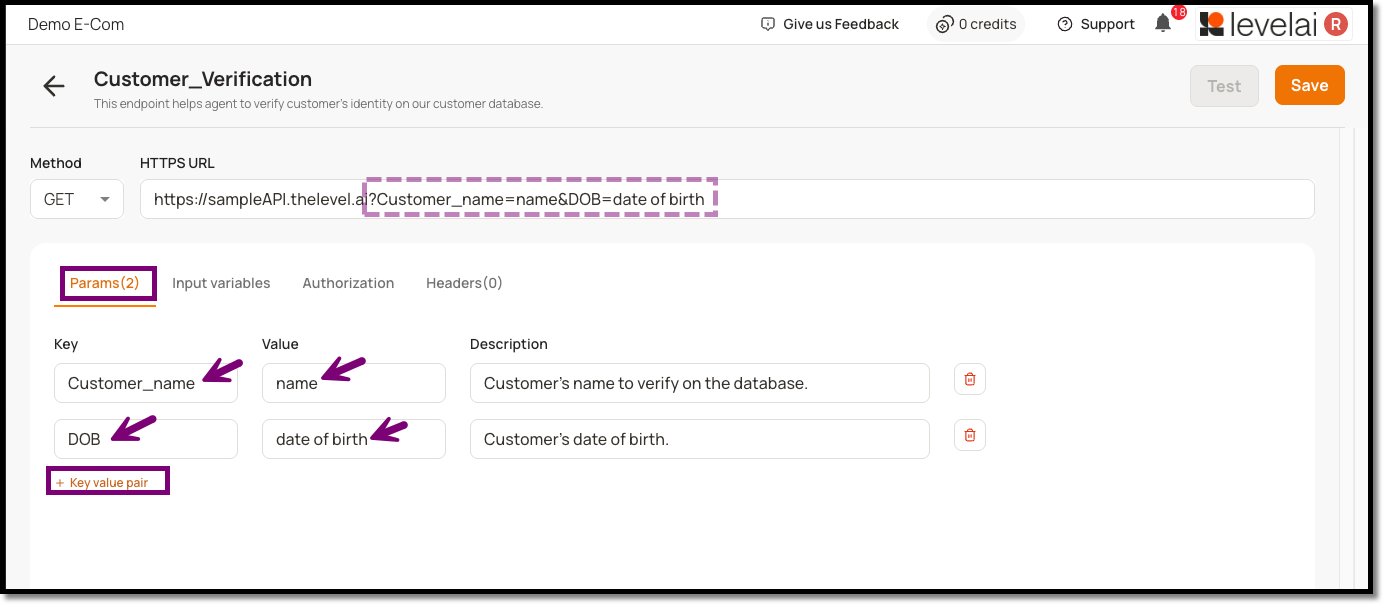Open the notifications bell icon
The height and width of the screenshot is (604, 1383).
[1163, 24]
